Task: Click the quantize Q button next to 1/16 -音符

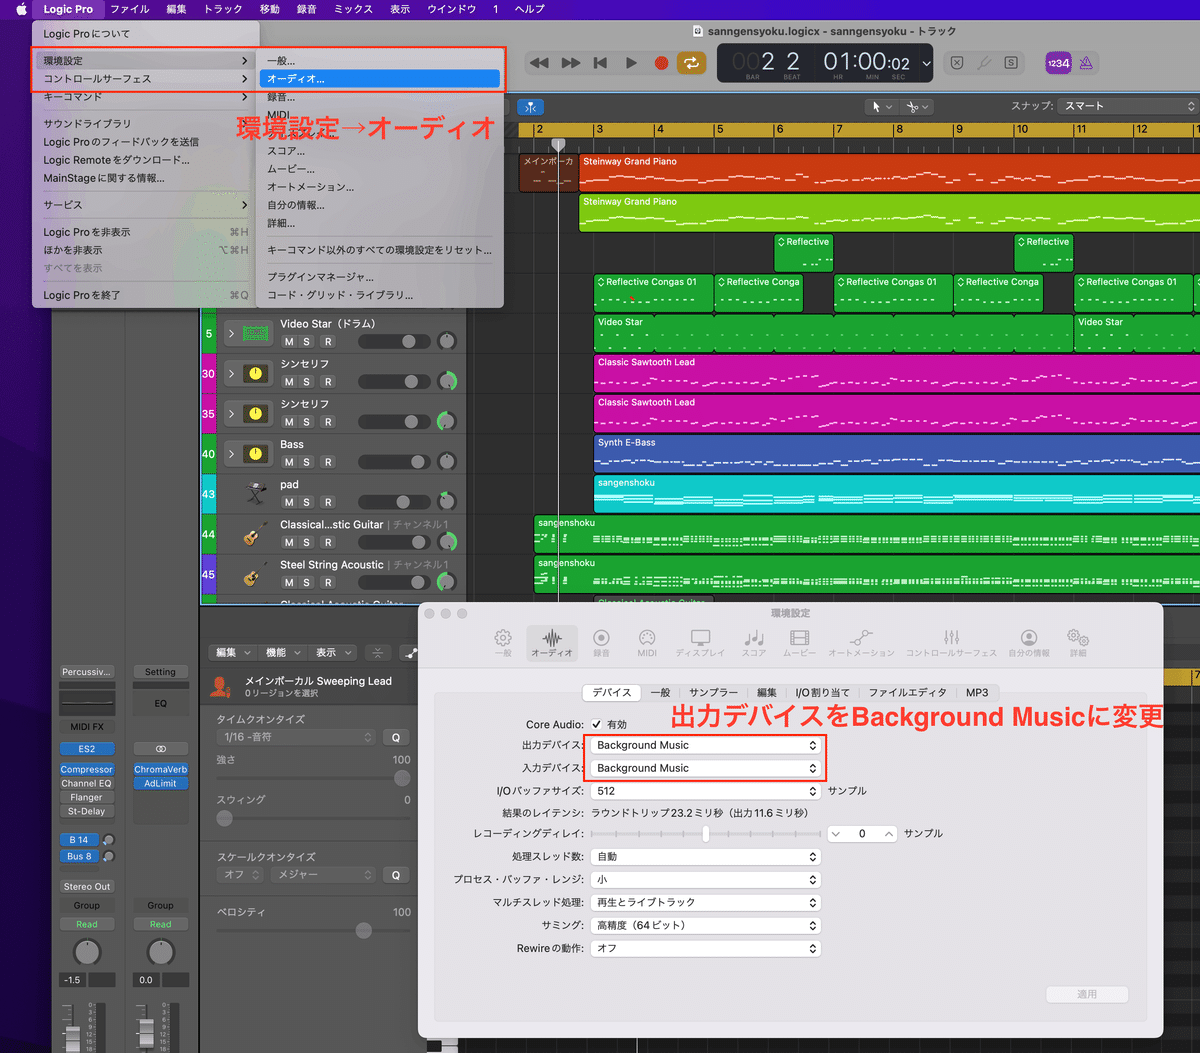Action: pyautogui.click(x=396, y=737)
